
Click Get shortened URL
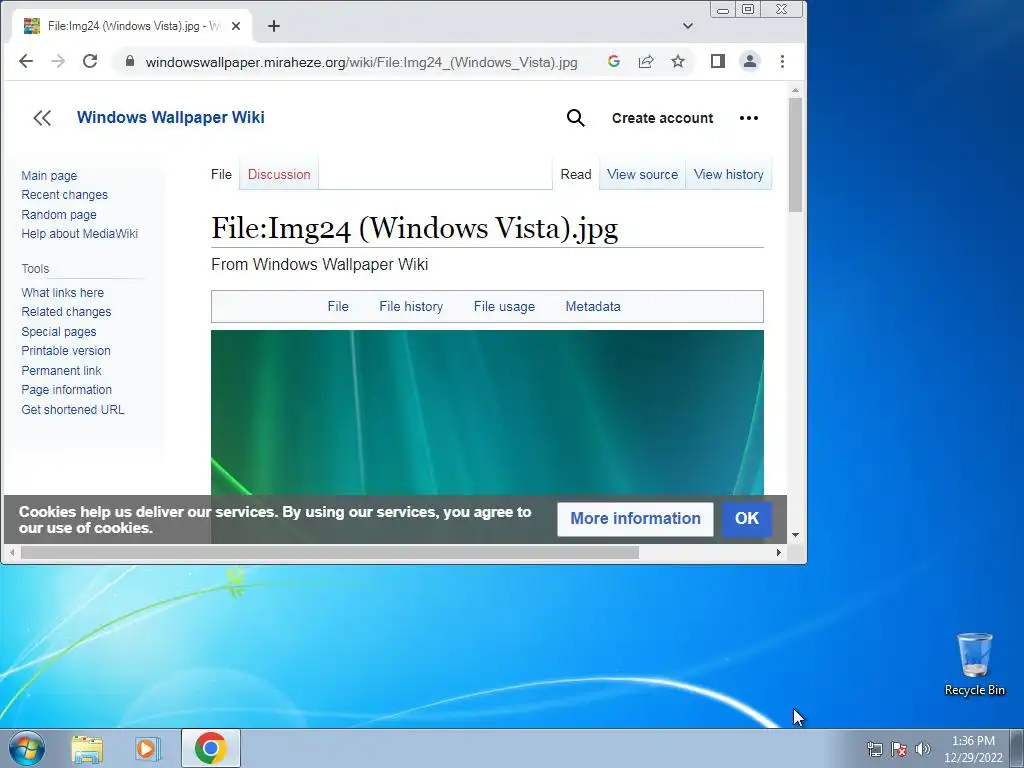coord(72,409)
